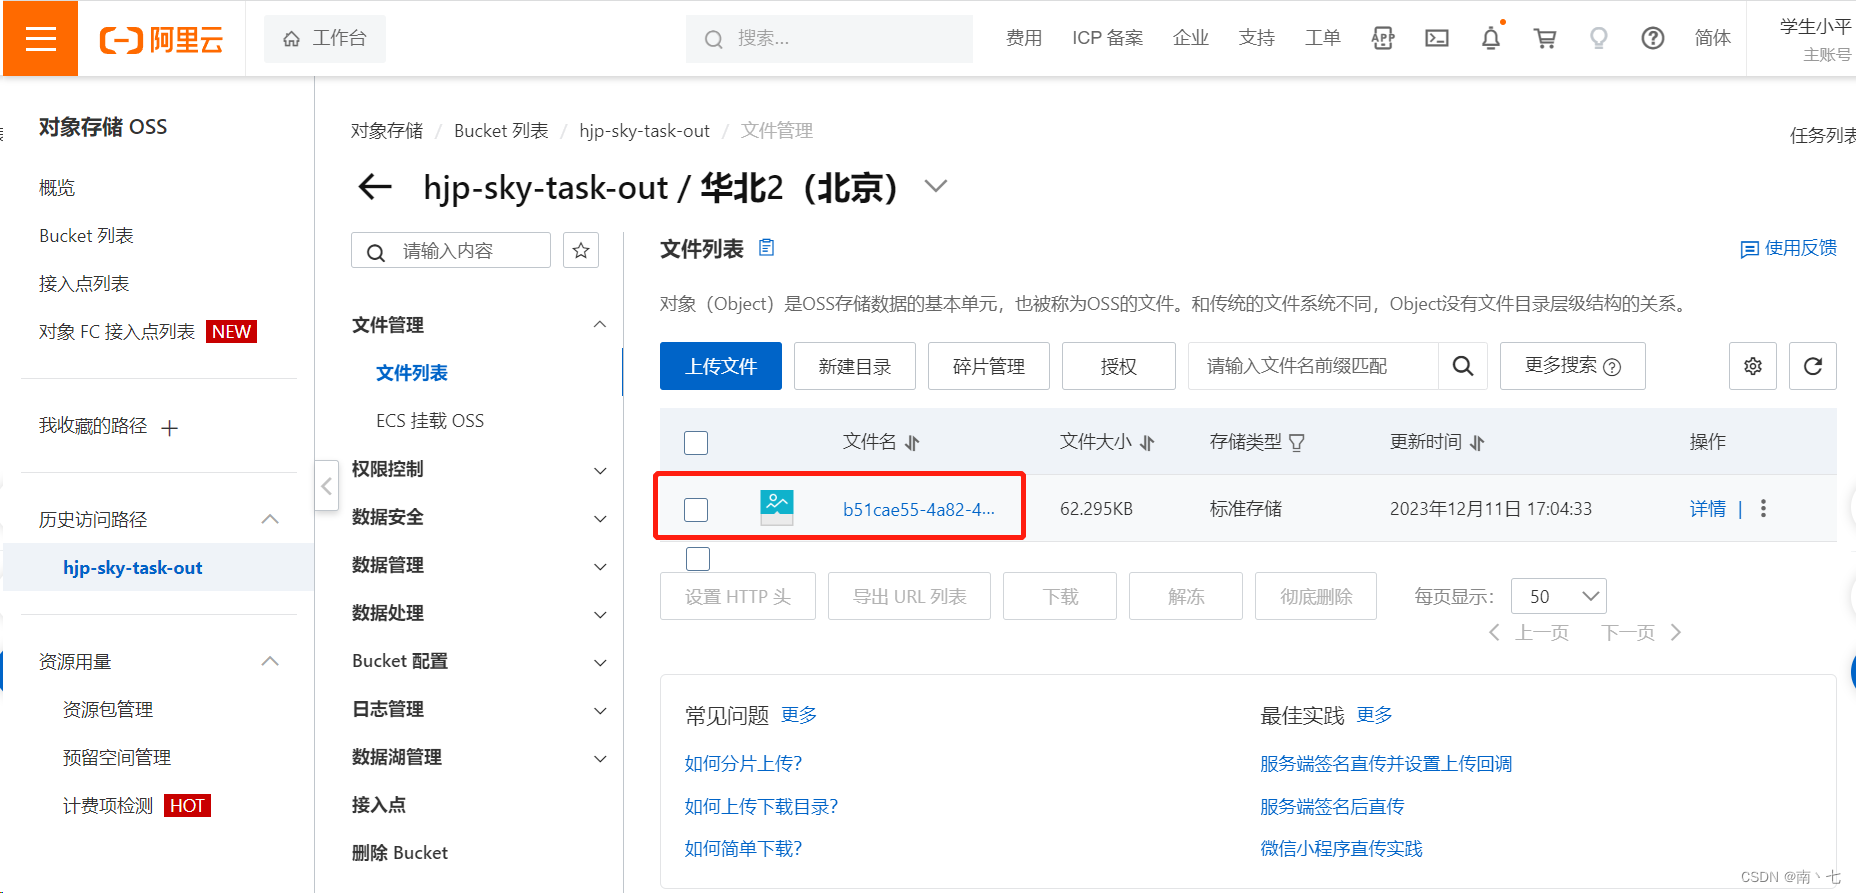The width and height of the screenshot is (1856, 893).
Task: Refresh the file list
Action: (1813, 366)
